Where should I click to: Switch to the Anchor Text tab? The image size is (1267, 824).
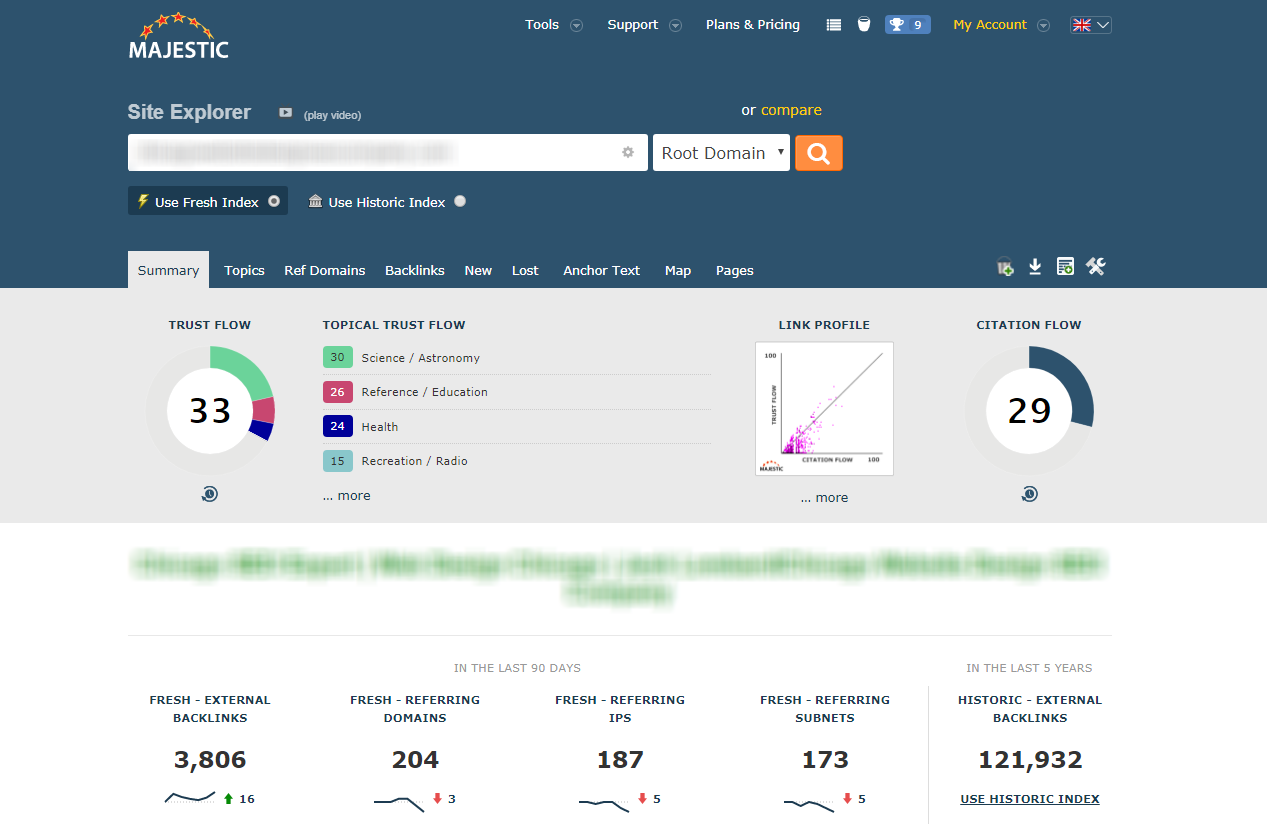600,270
